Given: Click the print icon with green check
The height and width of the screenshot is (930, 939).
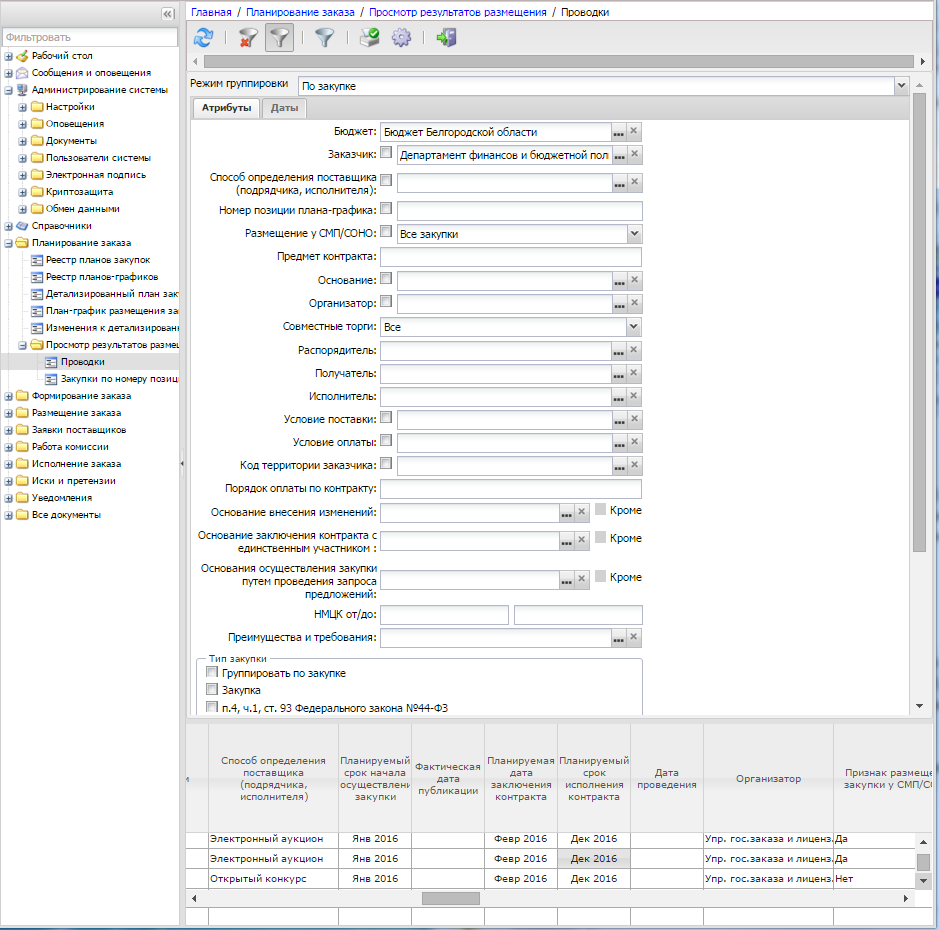Looking at the screenshot, I should click(x=369, y=38).
